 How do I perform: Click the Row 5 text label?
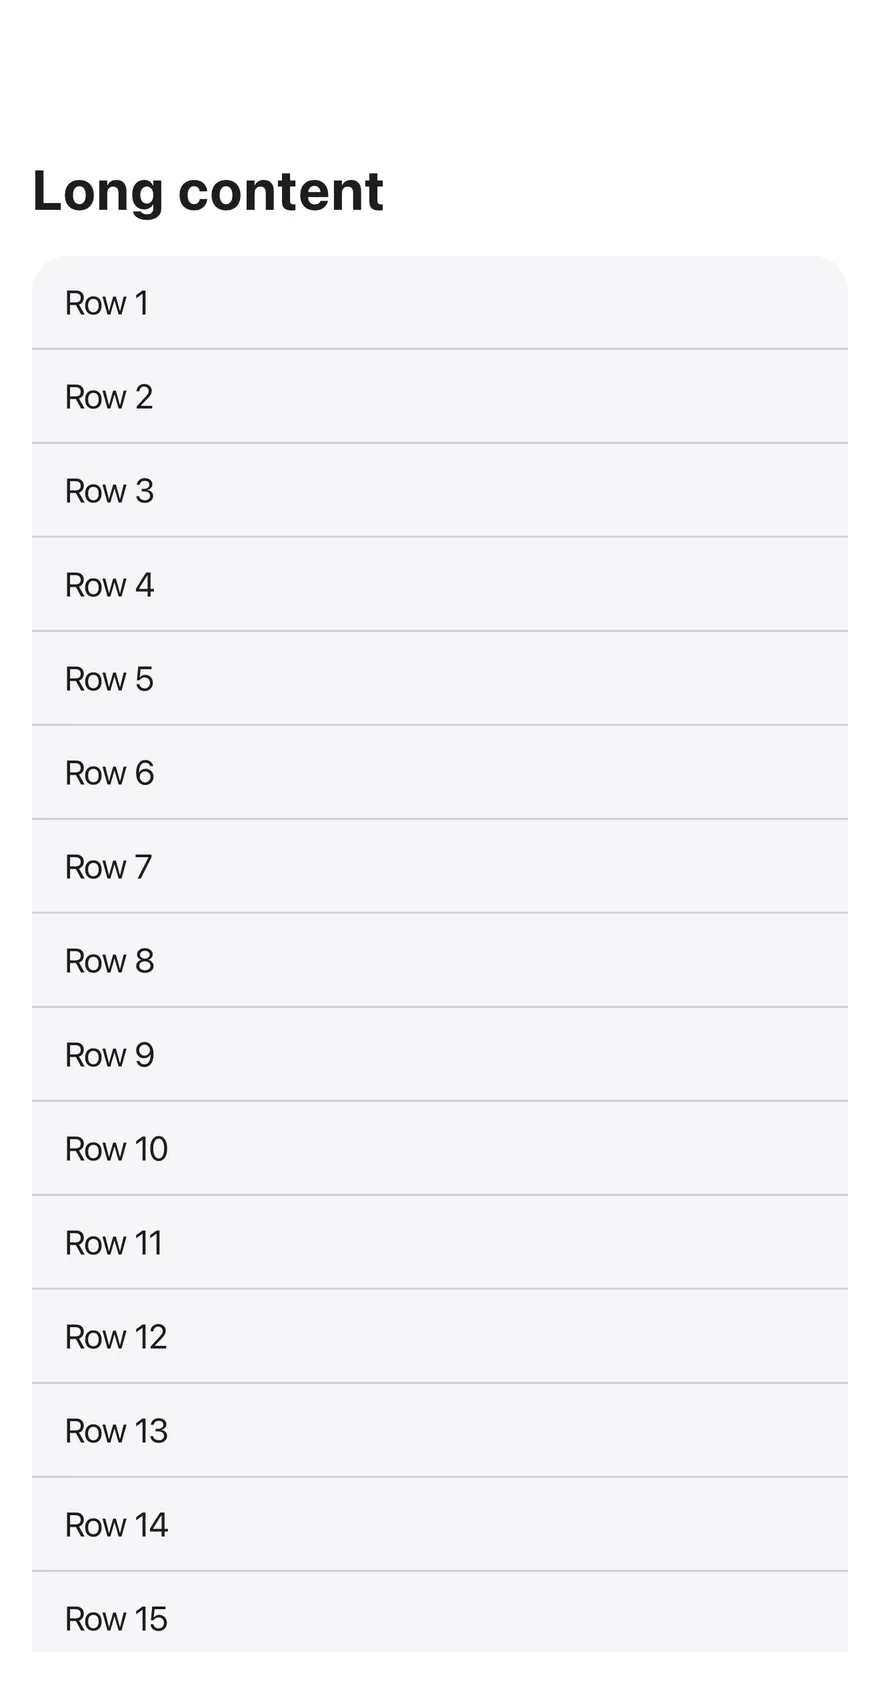(109, 679)
